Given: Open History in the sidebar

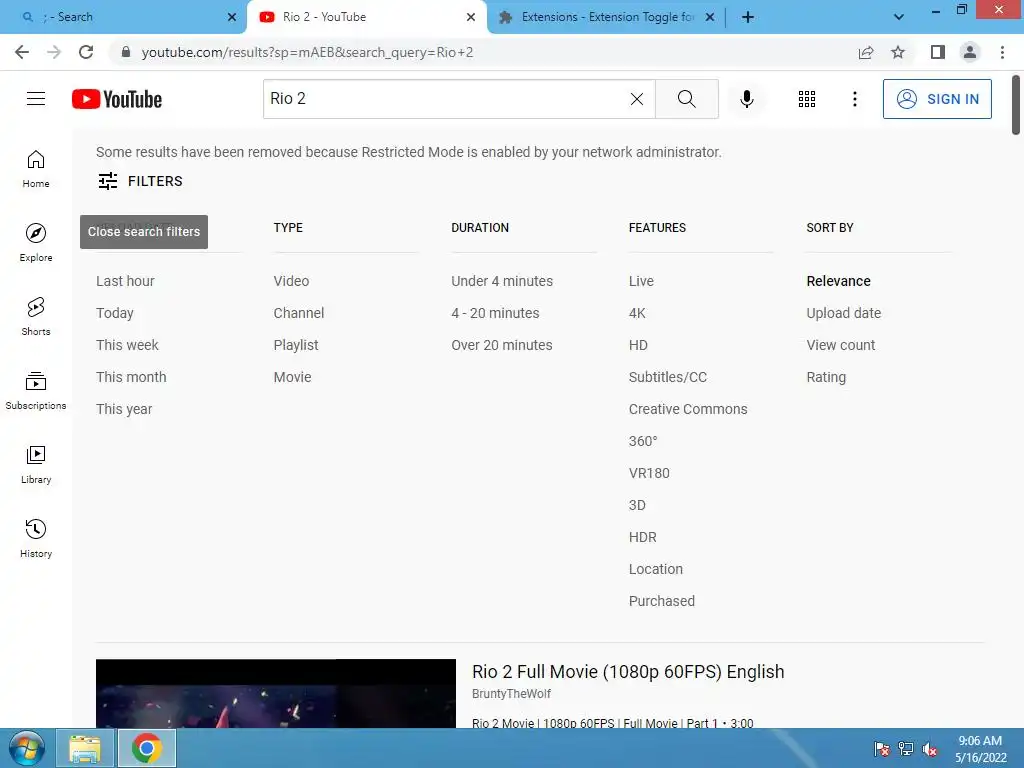Looking at the screenshot, I should point(36,539).
